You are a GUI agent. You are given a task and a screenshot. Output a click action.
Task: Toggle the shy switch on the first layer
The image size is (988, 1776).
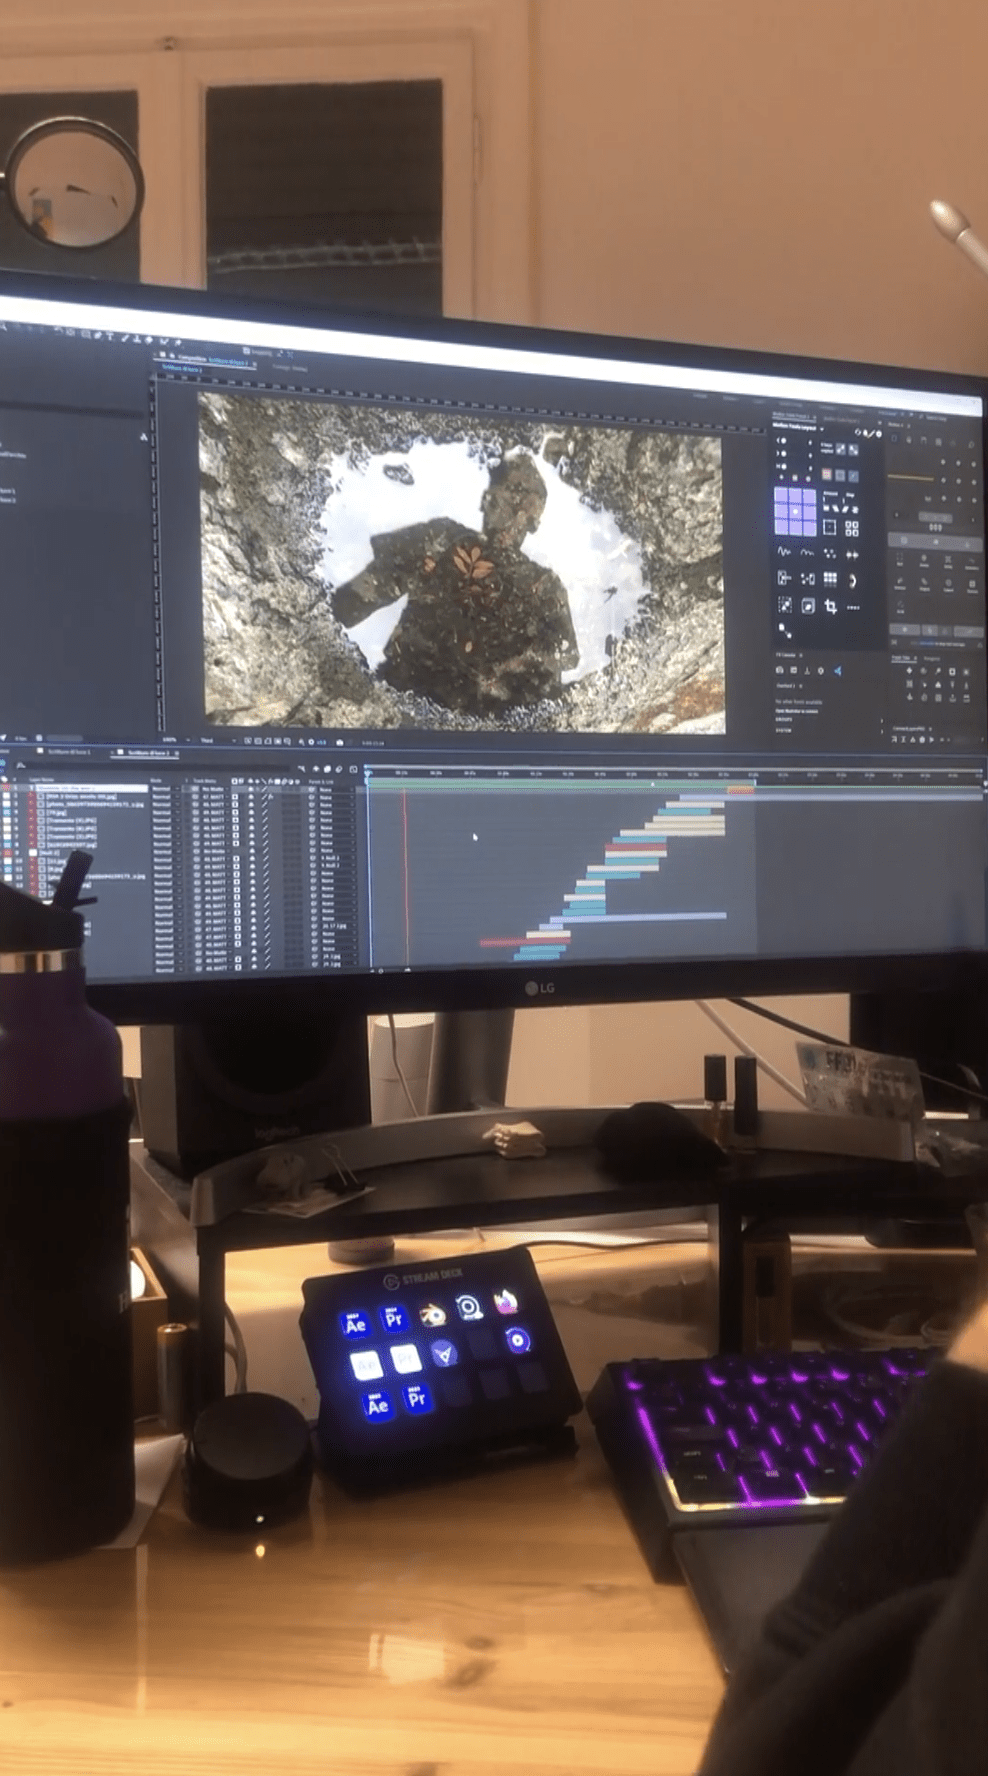click(x=252, y=789)
